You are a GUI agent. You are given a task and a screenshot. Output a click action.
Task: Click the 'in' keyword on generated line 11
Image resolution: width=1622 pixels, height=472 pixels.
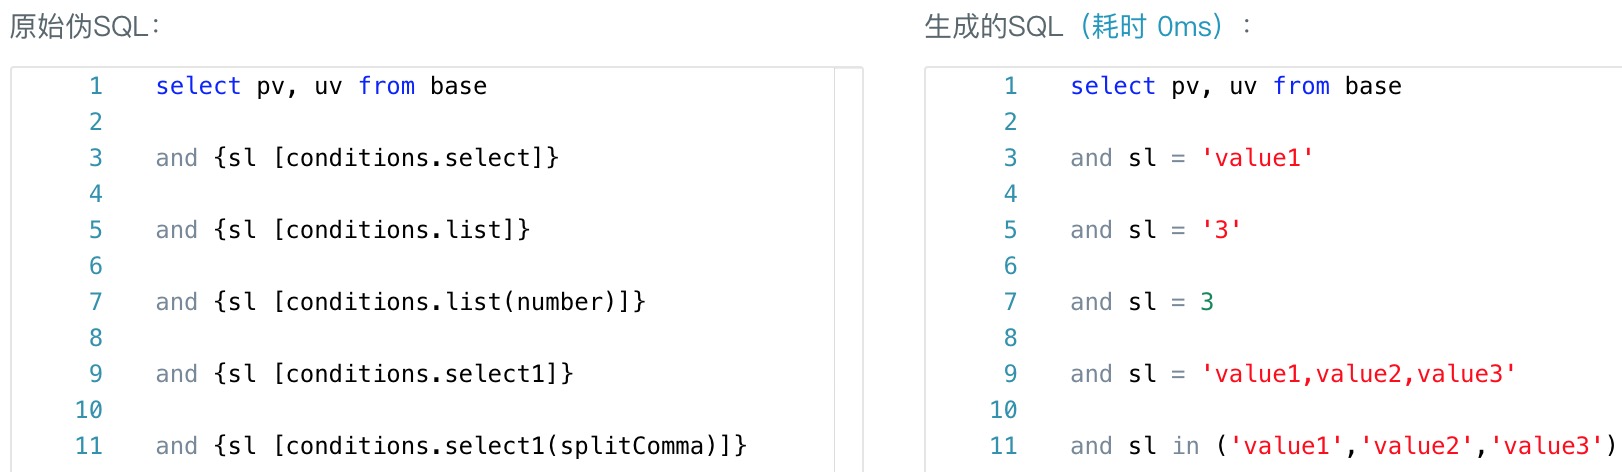[1186, 446]
